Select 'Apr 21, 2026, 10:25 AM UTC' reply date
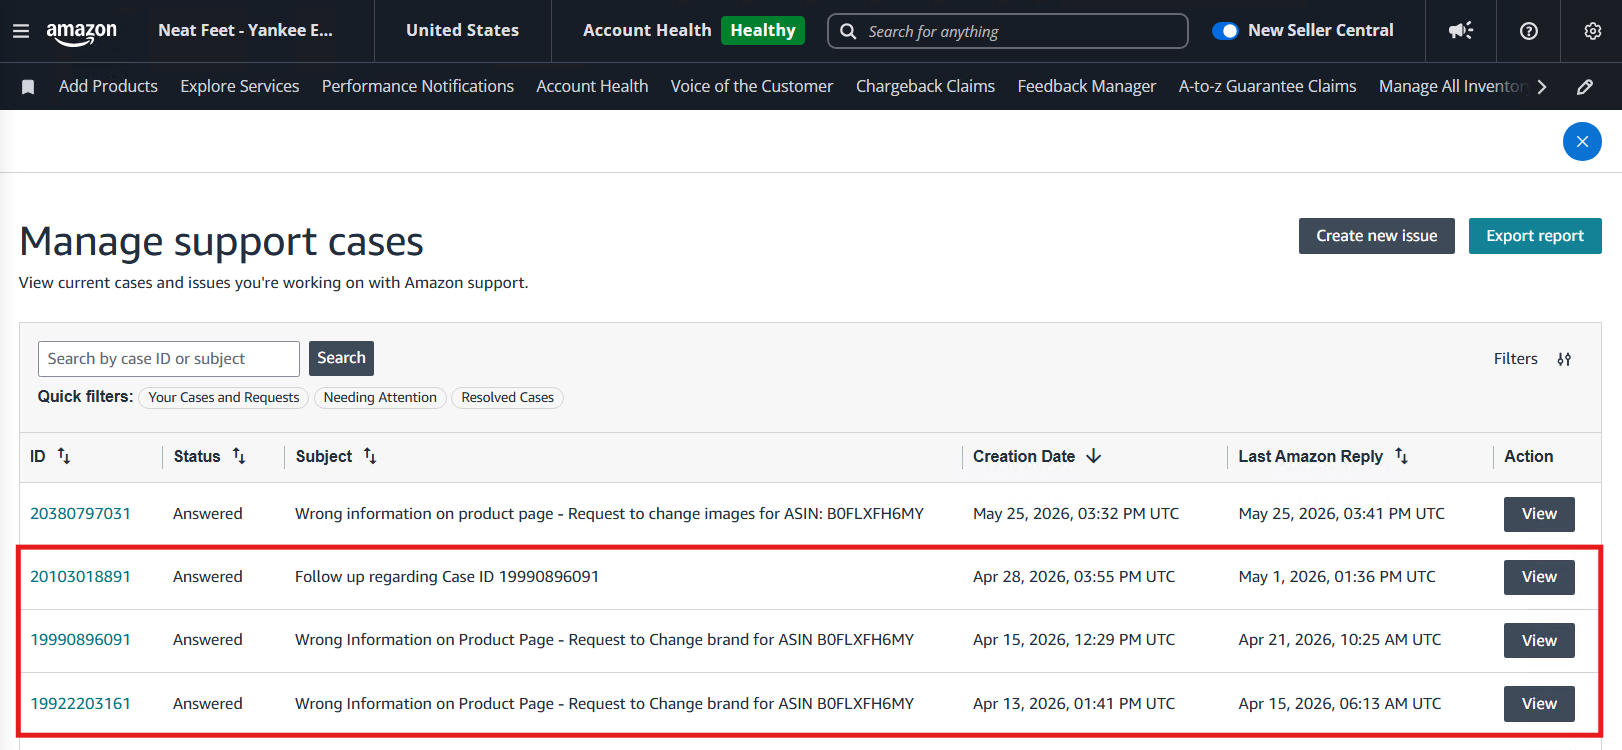The height and width of the screenshot is (750, 1622). (1340, 640)
